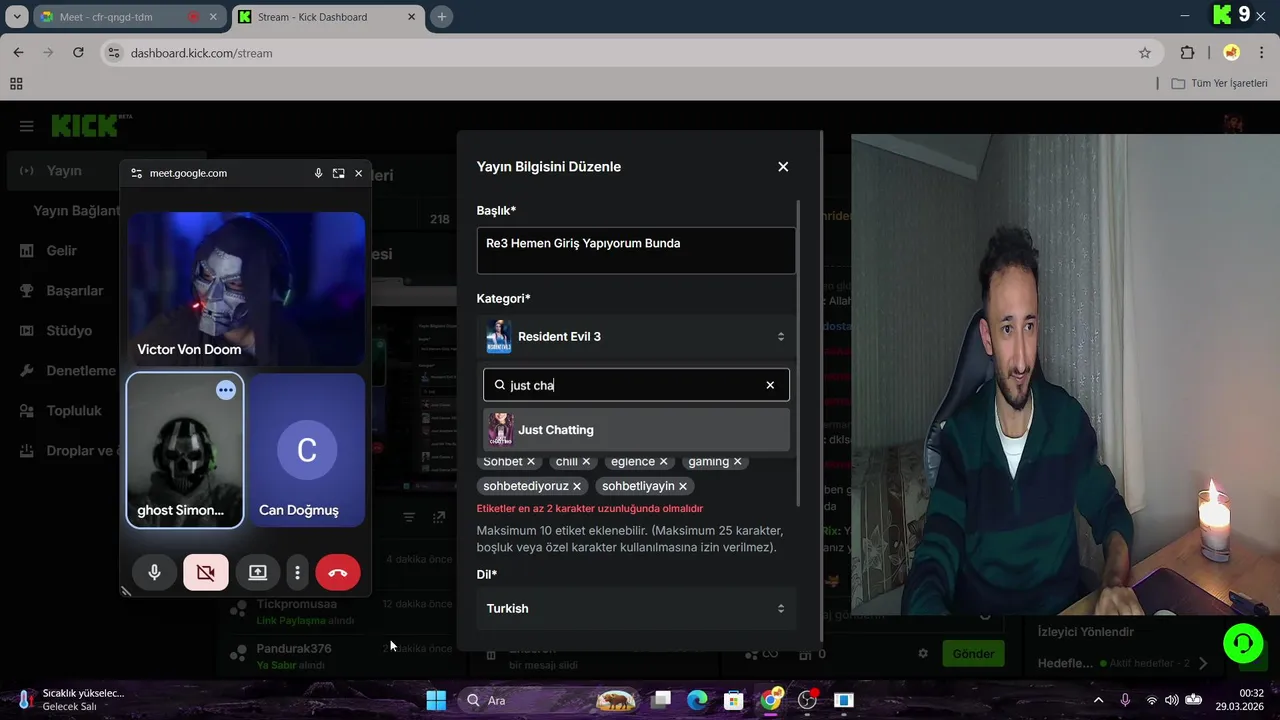Open Chrome from the taskbar

coord(771,700)
